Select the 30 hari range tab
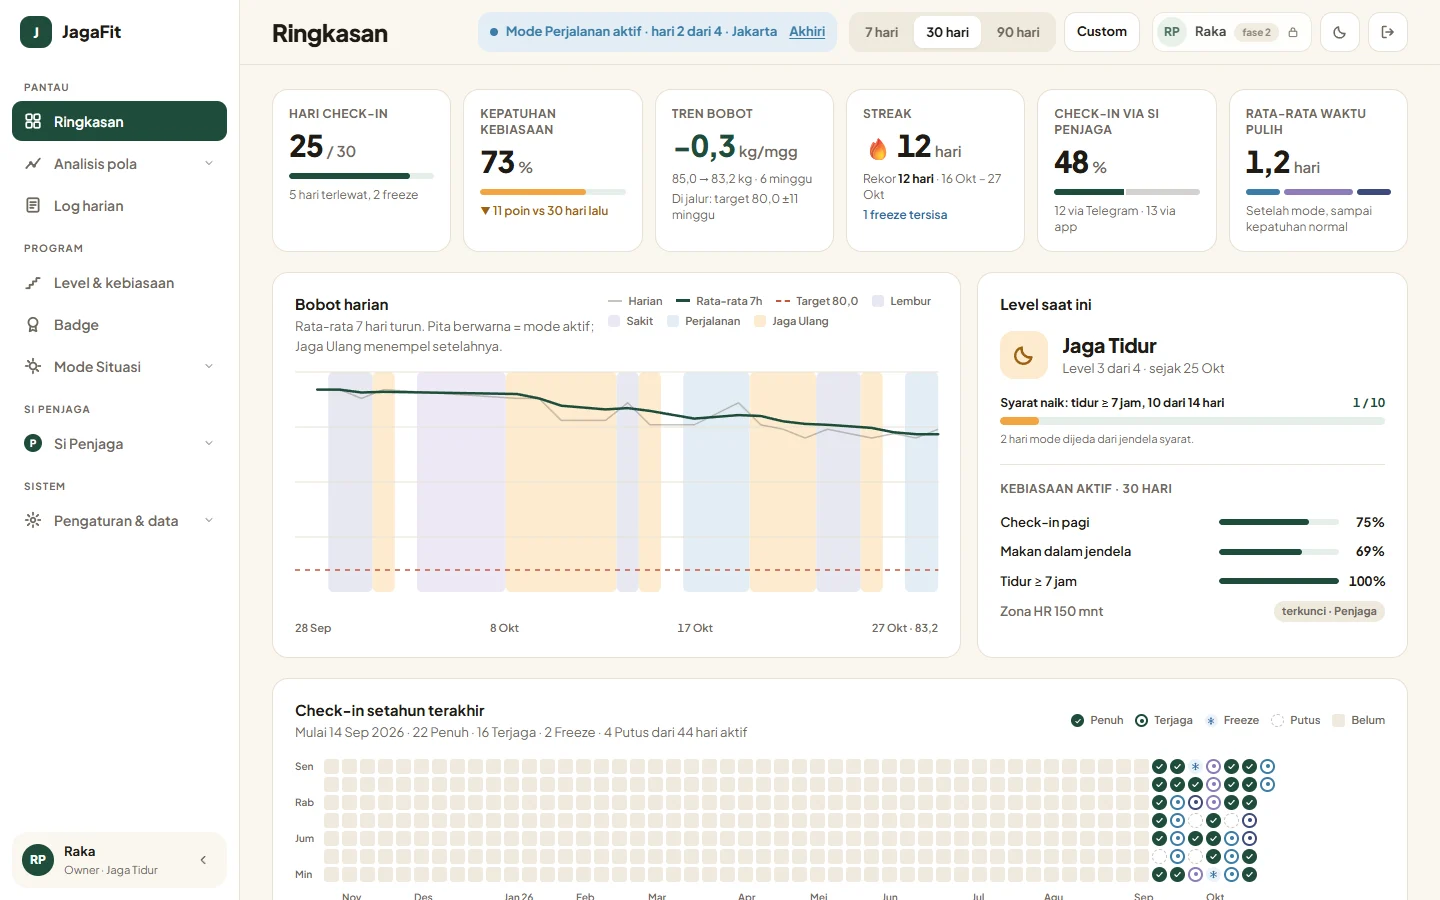The width and height of the screenshot is (1440, 900). click(948, 32)
